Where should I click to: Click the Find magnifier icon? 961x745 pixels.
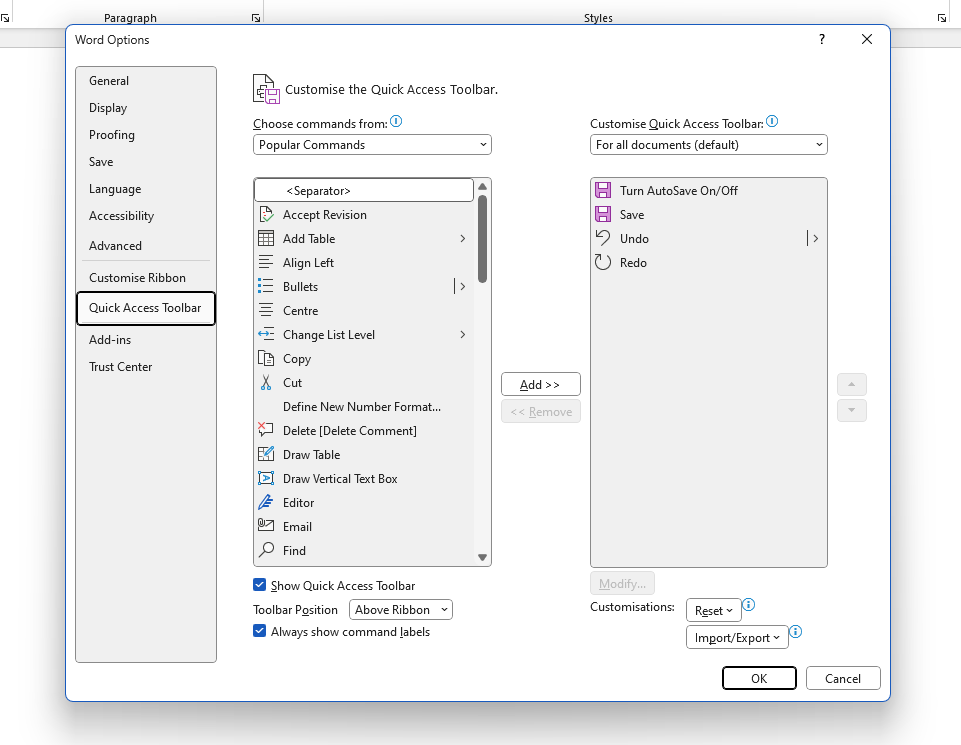click(266, 550)
